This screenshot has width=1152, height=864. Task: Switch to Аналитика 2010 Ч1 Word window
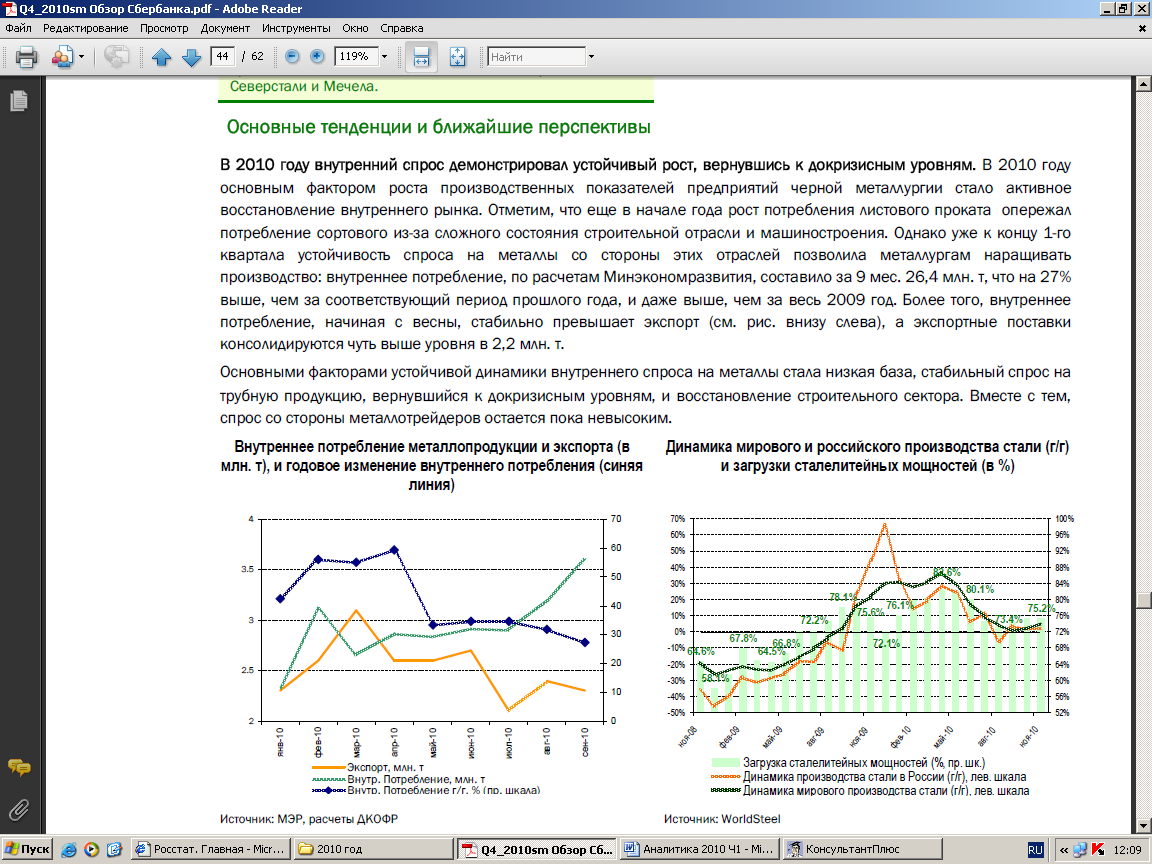pos(699,849)
